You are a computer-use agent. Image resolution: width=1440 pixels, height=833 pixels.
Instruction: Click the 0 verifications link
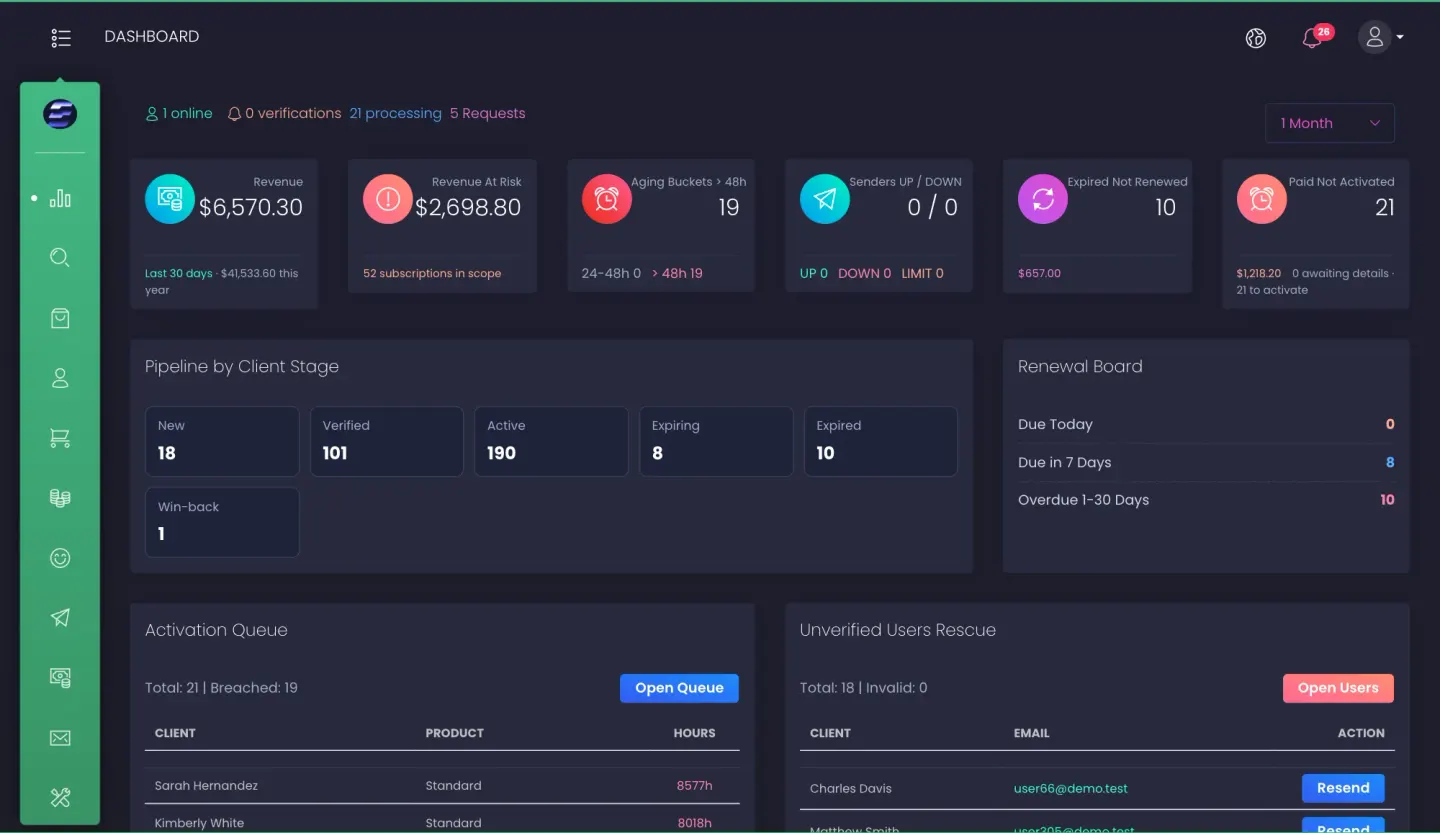285,114
